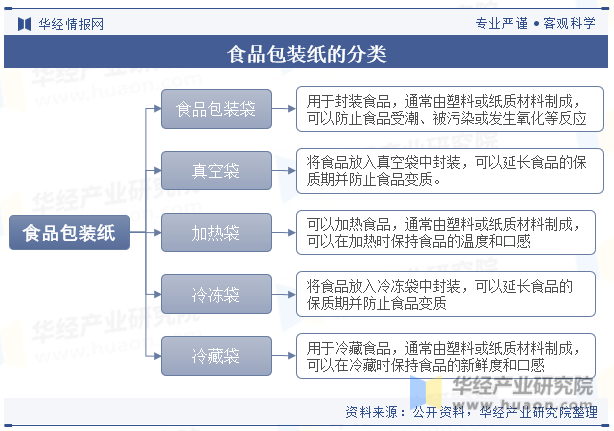This screenshot has height=431, width=614.
Task: Select the 冷冻袋 category box
Action: [216, 294]
